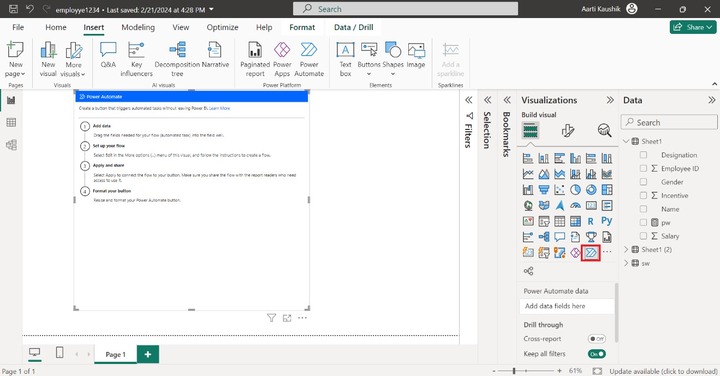Check the Name field

[x=643, y=209]
